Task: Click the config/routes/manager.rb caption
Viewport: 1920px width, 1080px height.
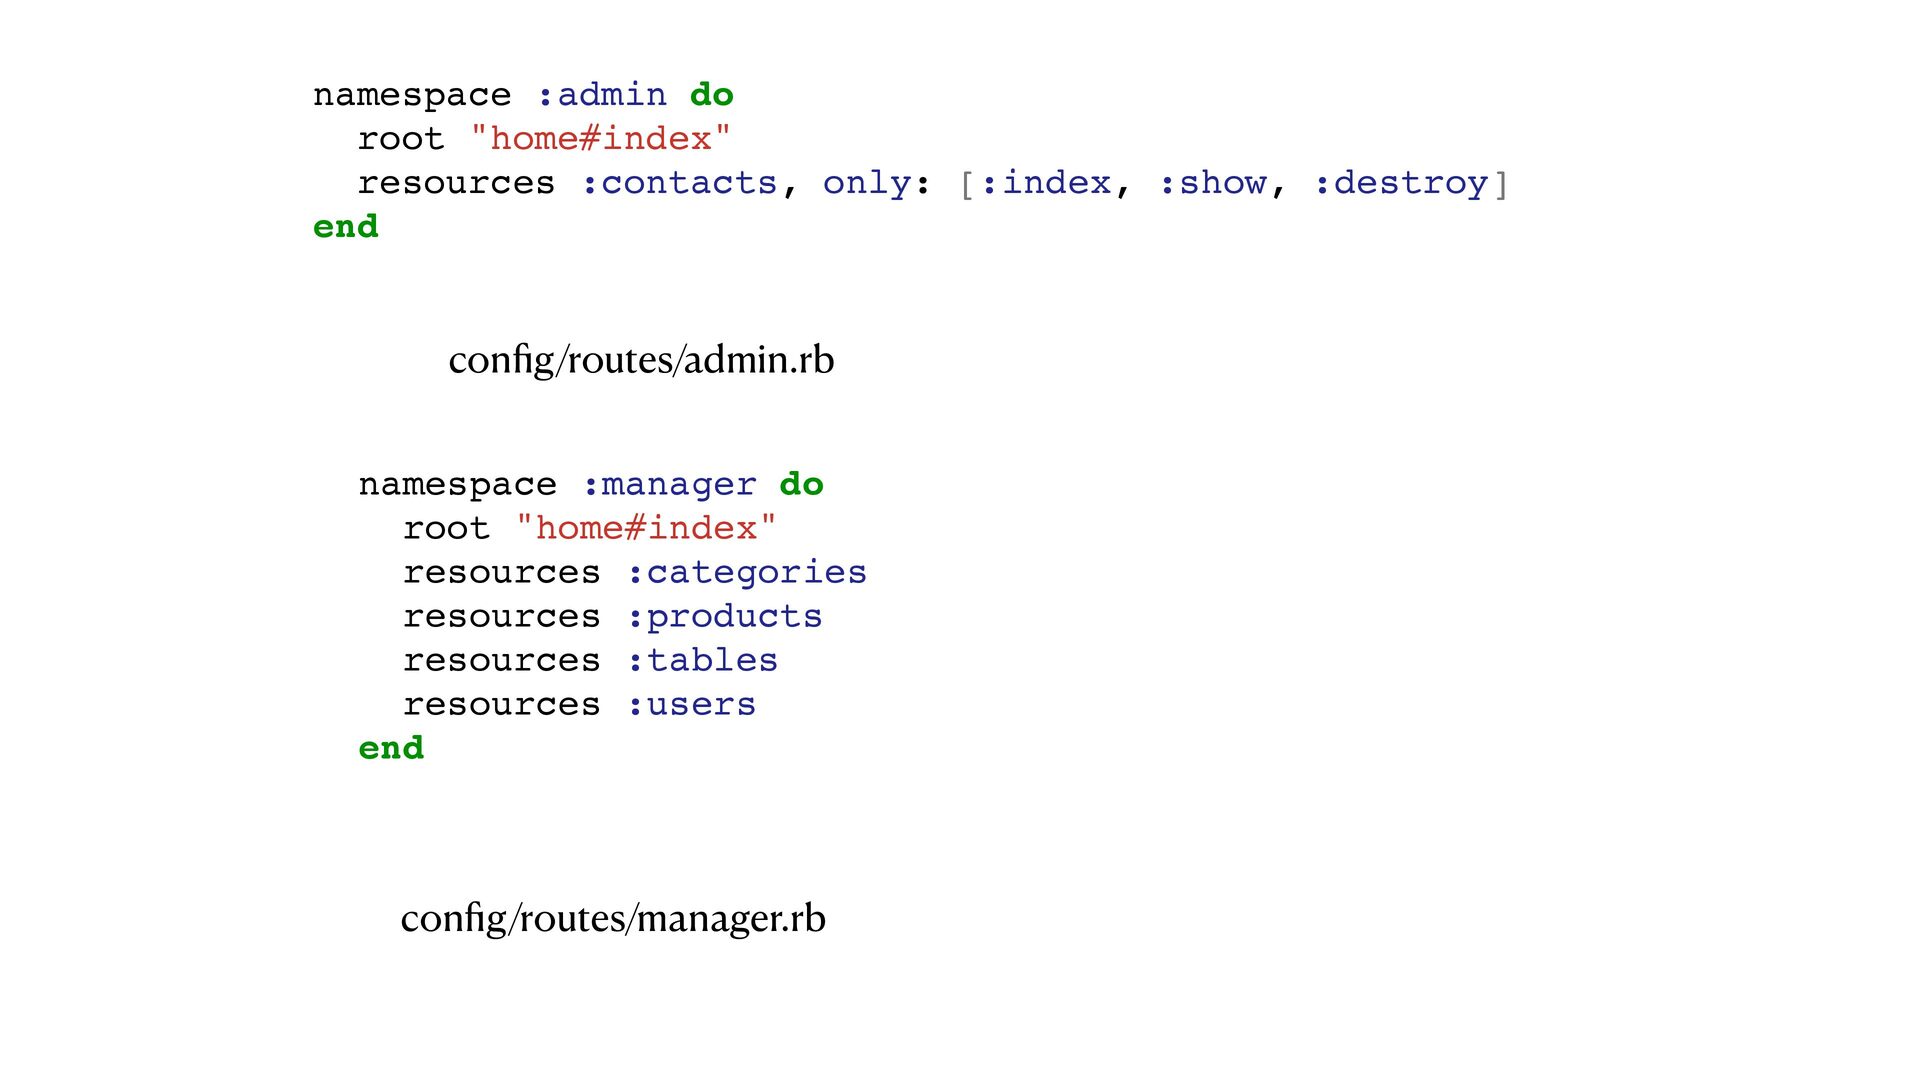Action: 613,918
